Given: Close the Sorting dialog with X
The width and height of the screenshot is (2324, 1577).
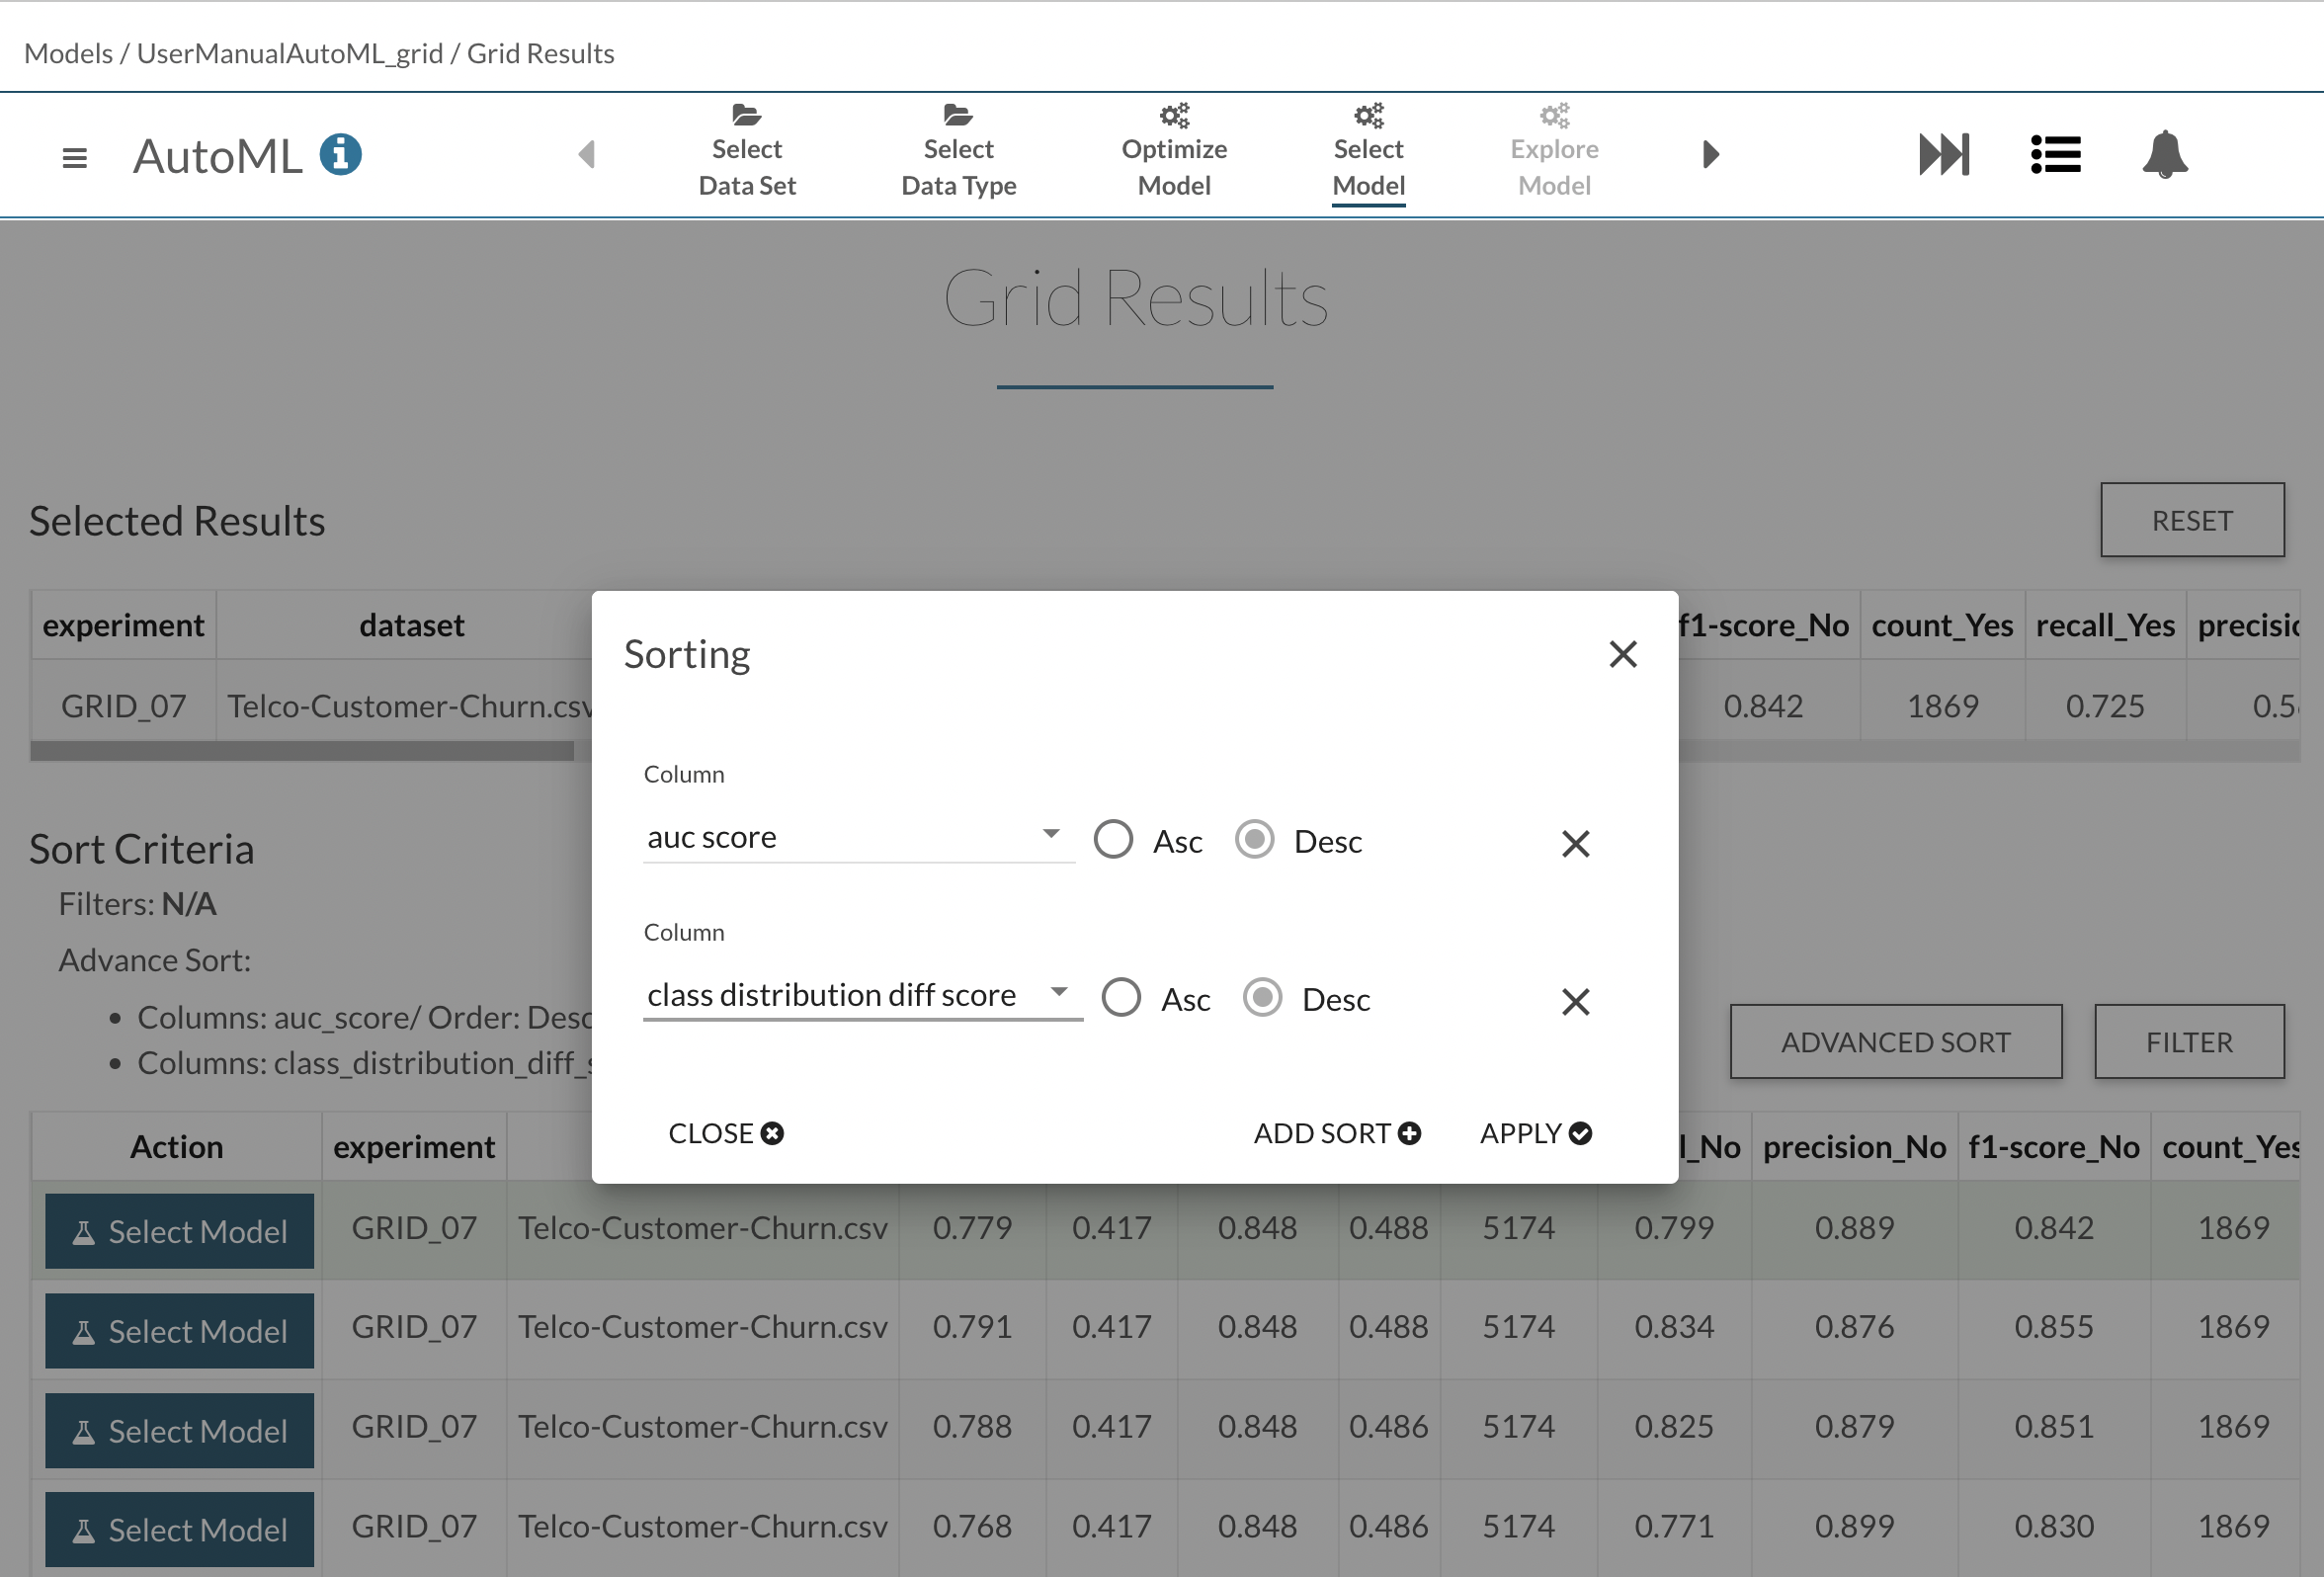Looking at the screenshot, I should coord(1622,654).
